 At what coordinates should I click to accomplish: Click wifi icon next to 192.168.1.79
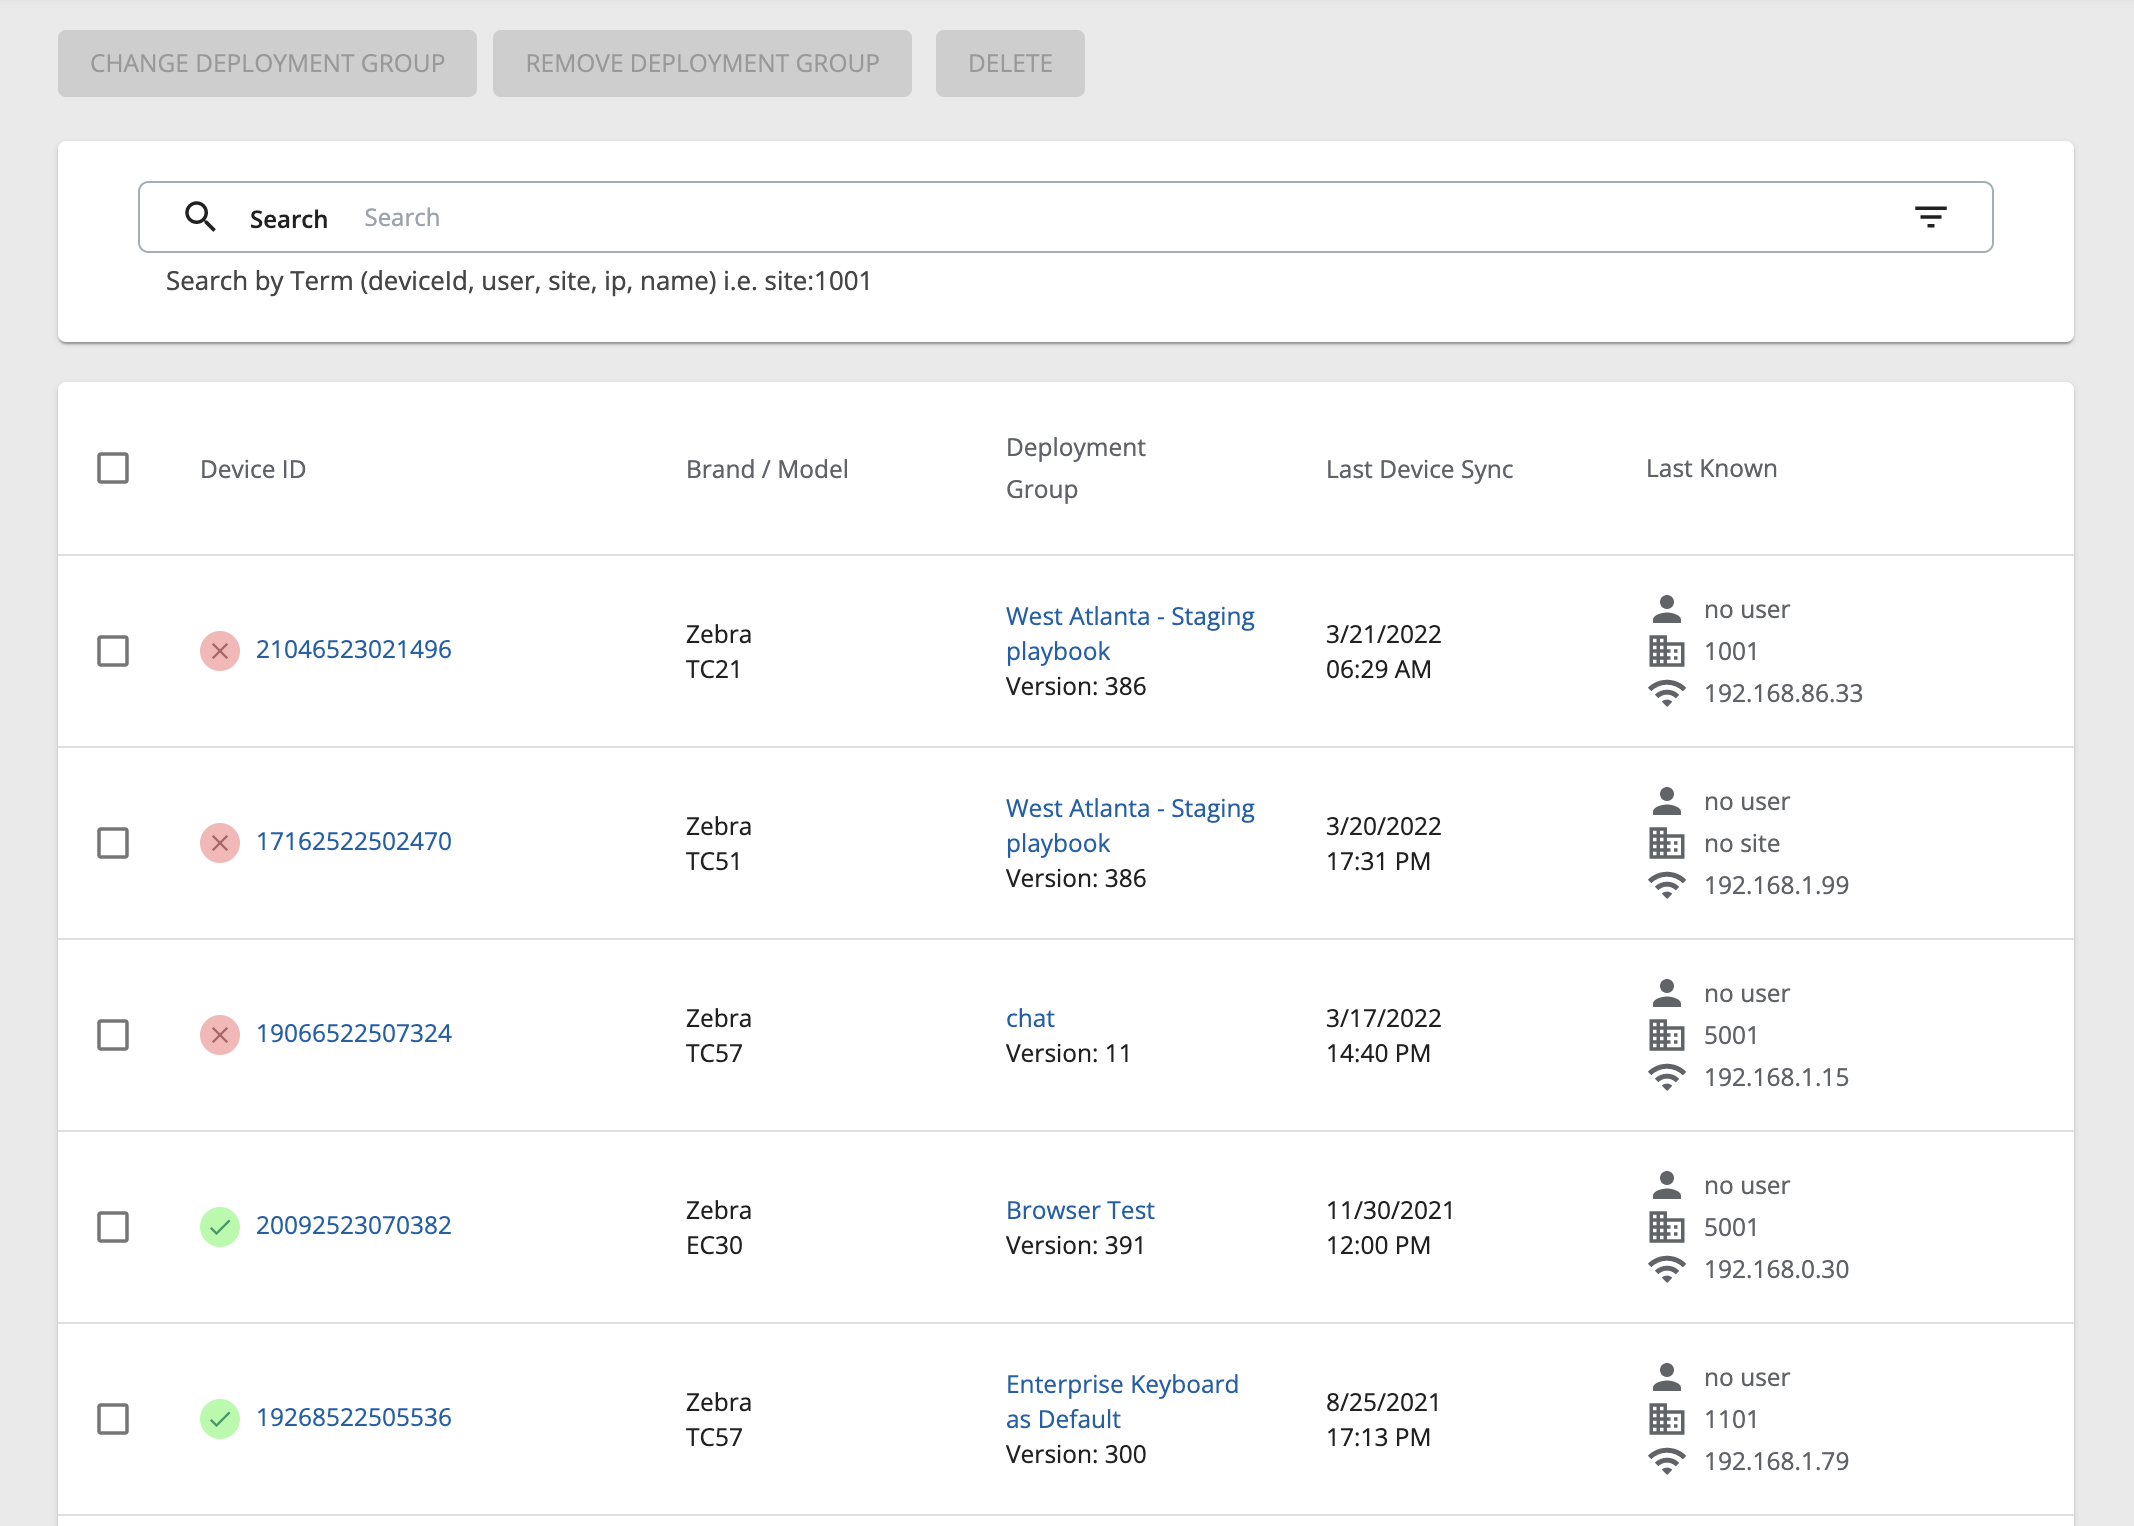(x=1666, y=1461)
